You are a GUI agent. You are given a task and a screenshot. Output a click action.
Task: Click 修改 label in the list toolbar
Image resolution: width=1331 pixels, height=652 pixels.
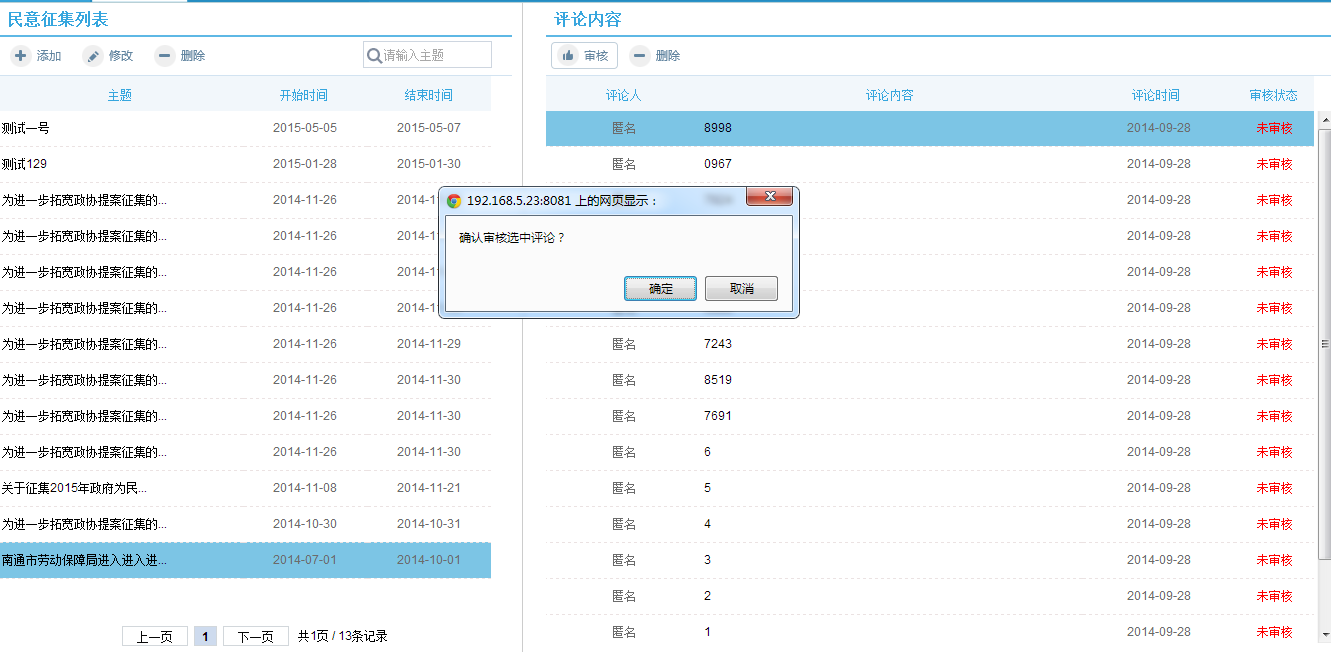pos(121,56)
